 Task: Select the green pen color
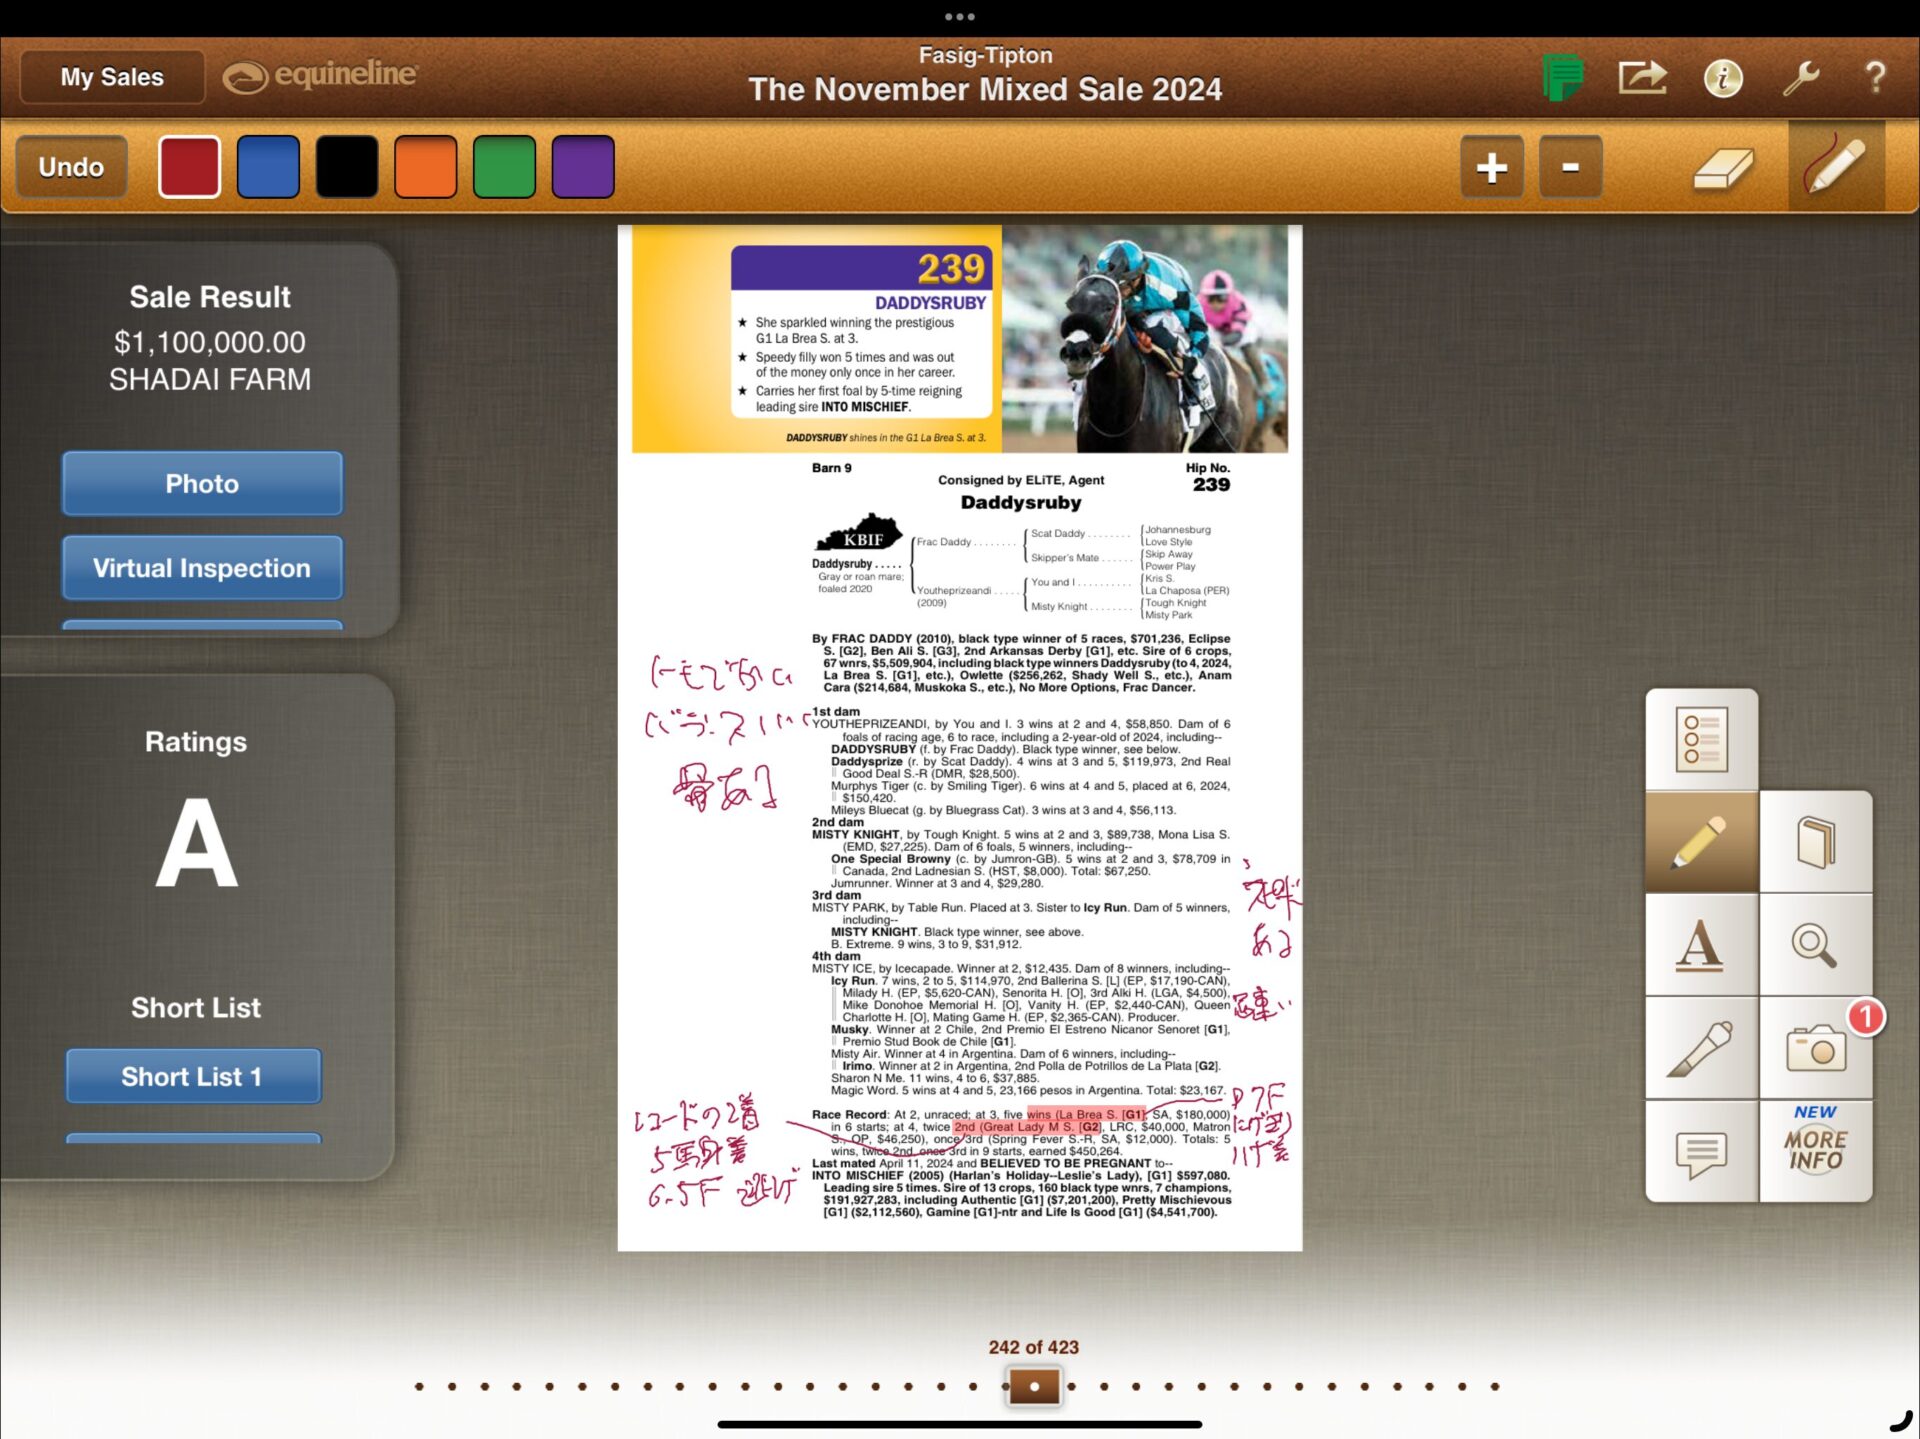504,166
